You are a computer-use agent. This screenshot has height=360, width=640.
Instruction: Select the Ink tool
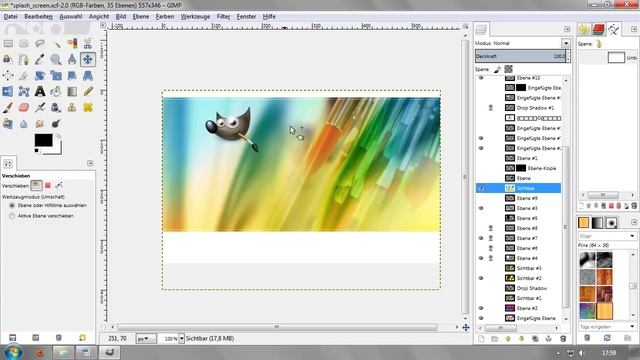[x=56, y=107]
